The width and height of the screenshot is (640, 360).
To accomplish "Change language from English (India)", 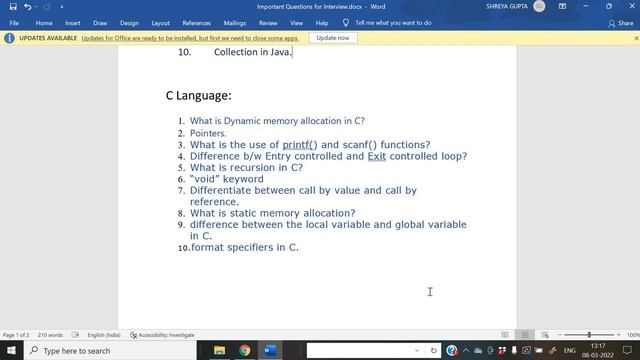I will click(104, 335).
